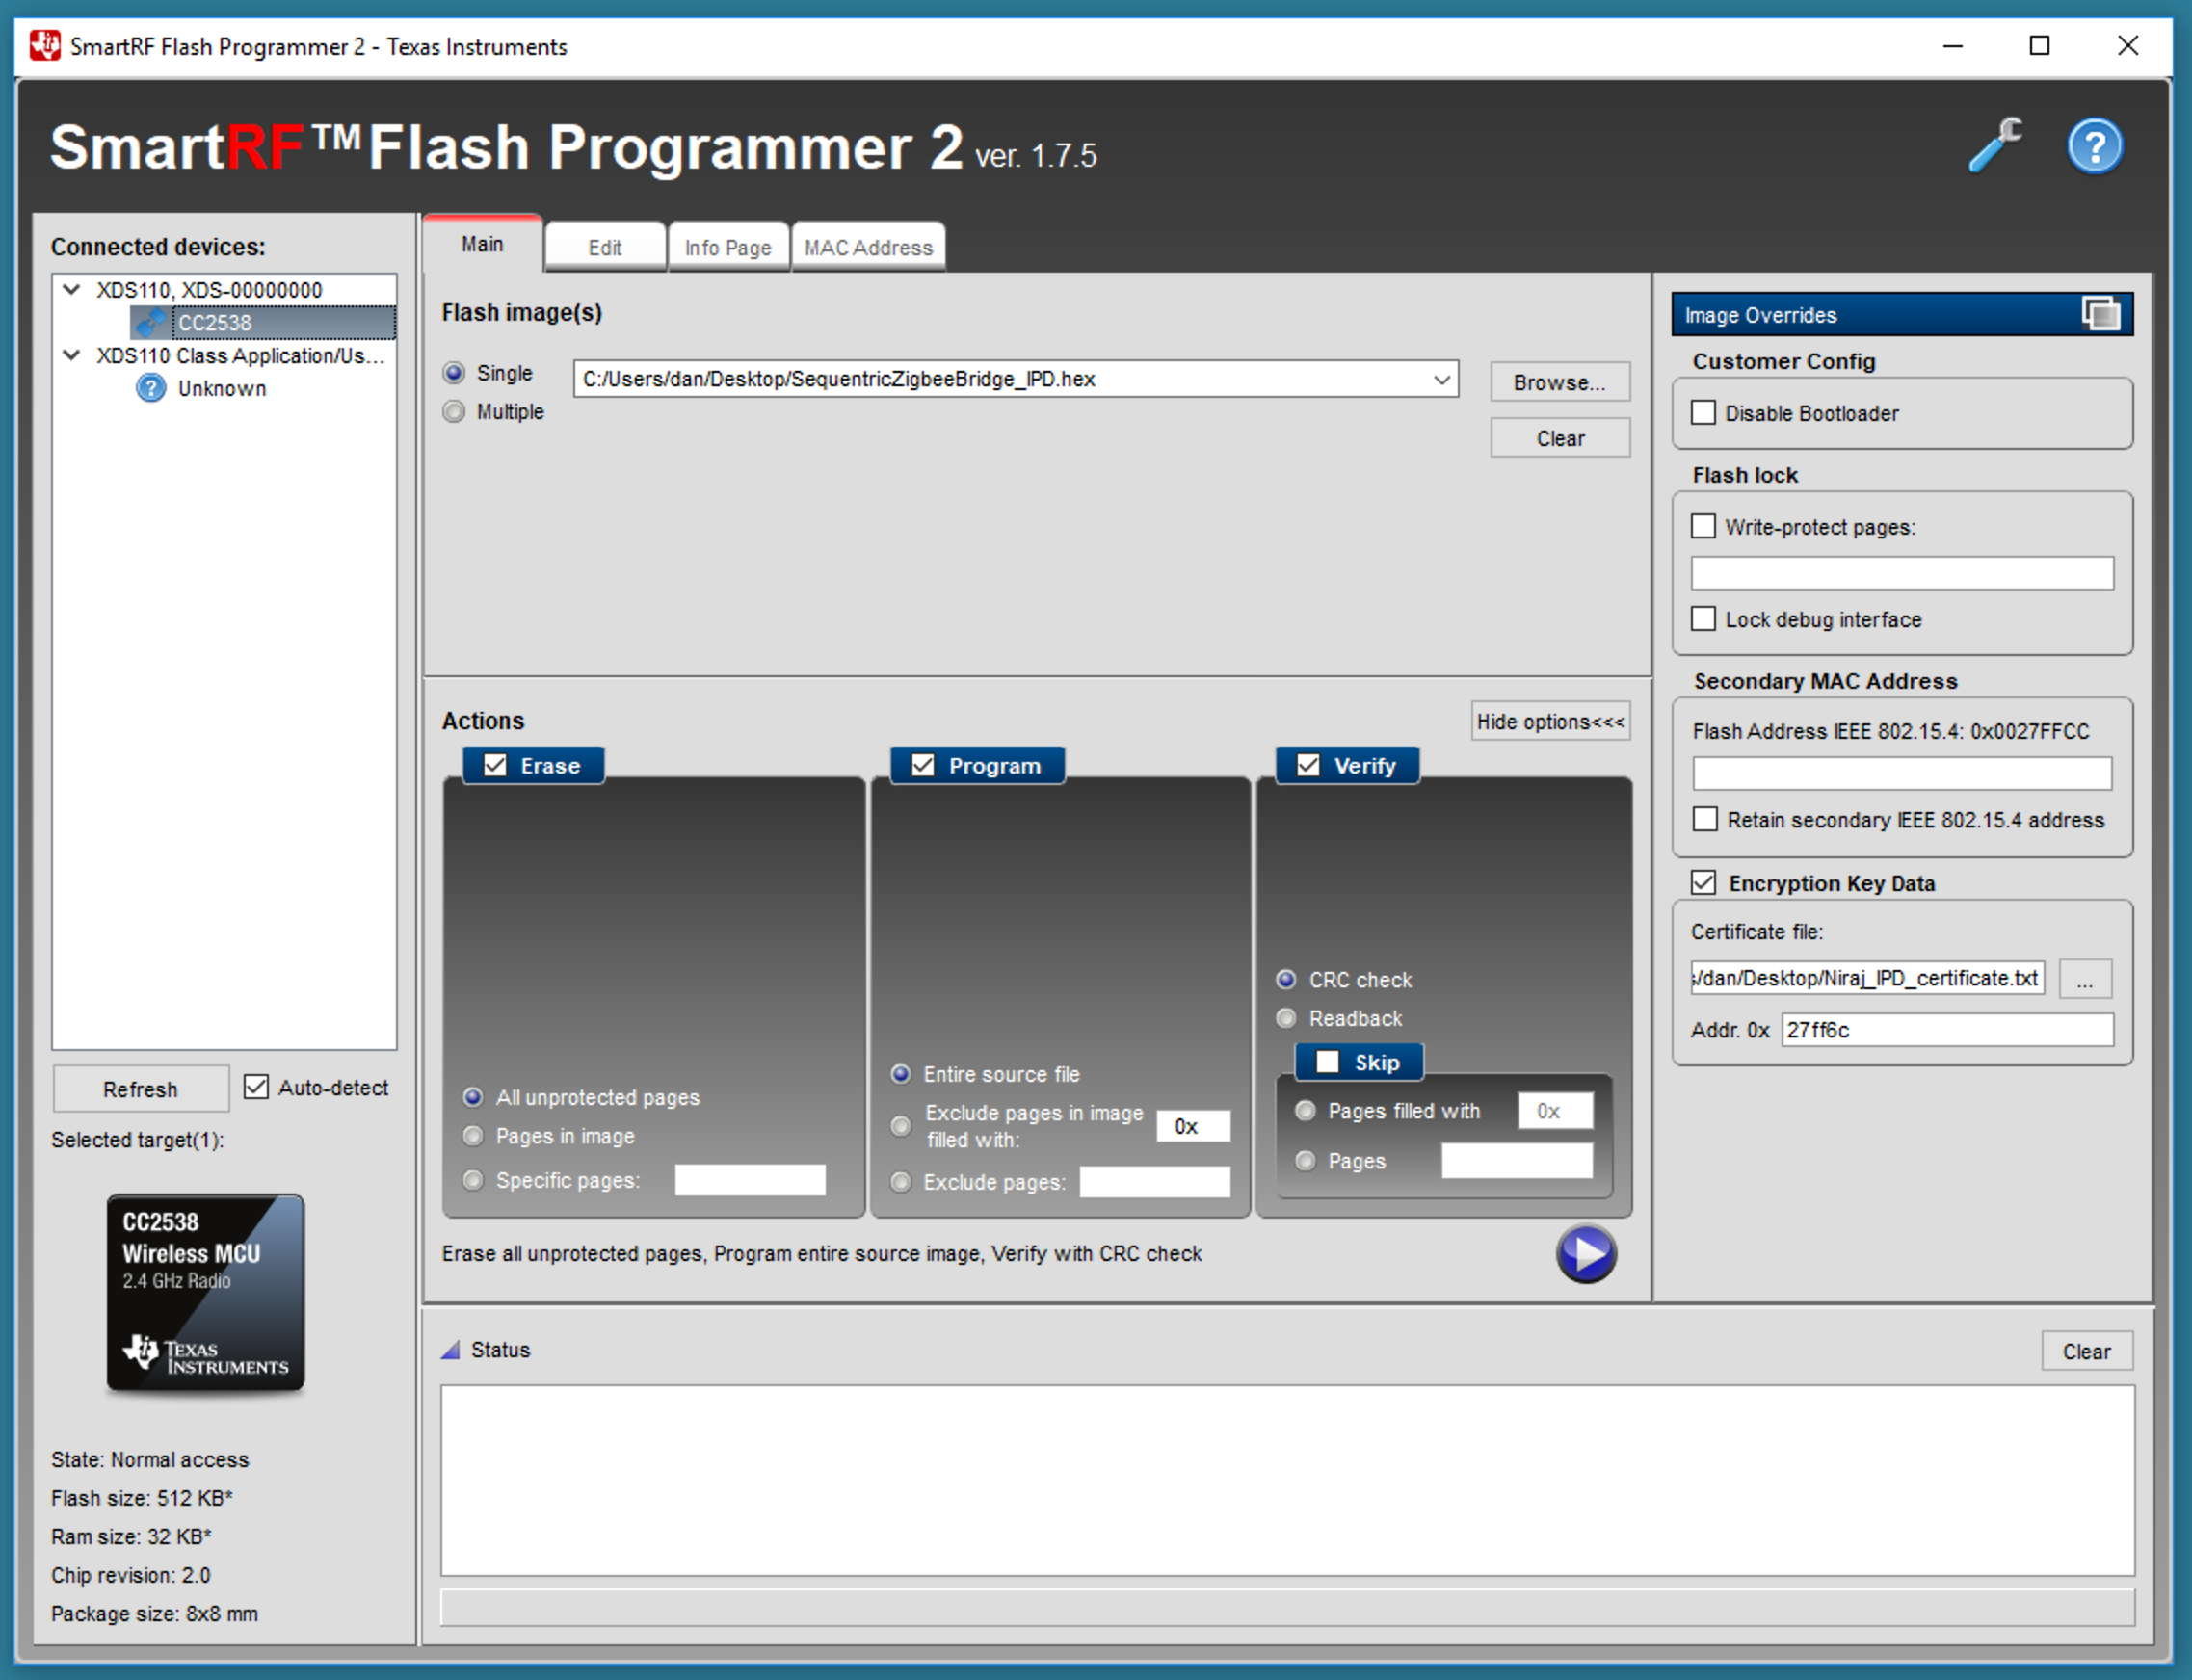Click the certificate file browse ellipsis button
This screenshot has width=2192, height=1680.
pyautogui.click(x=2084, y=979)
